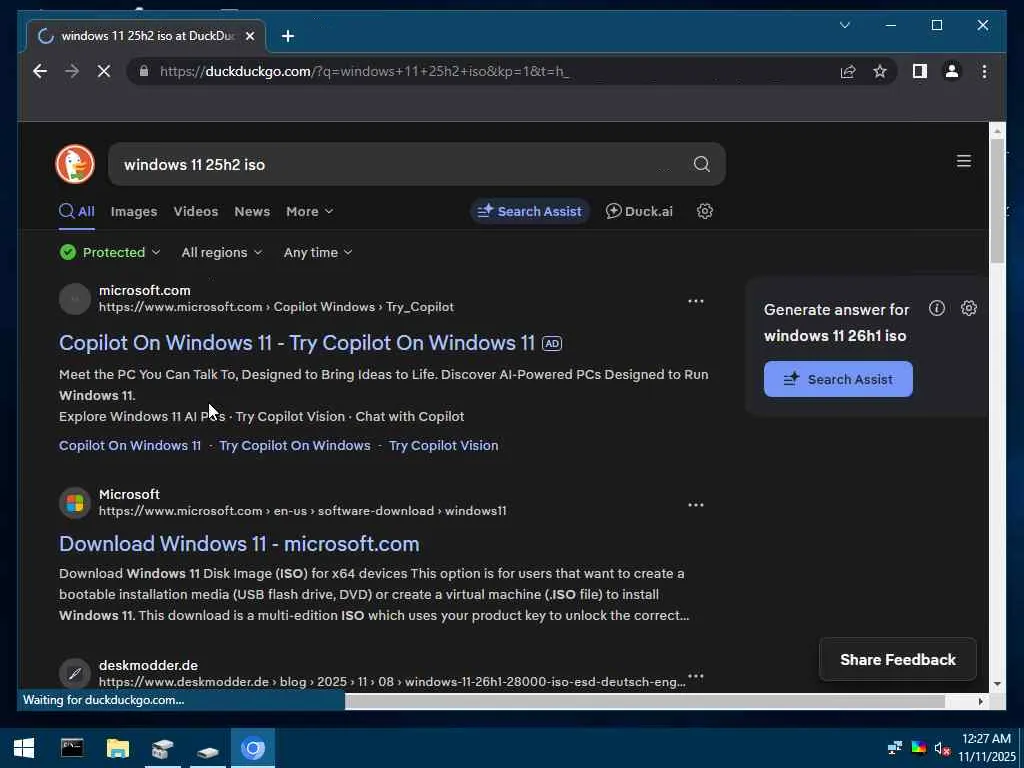Viewport: 1024px width, 768px height.
Task: Expand the More search categories dropdown
Action: click(x=310, y=212)
